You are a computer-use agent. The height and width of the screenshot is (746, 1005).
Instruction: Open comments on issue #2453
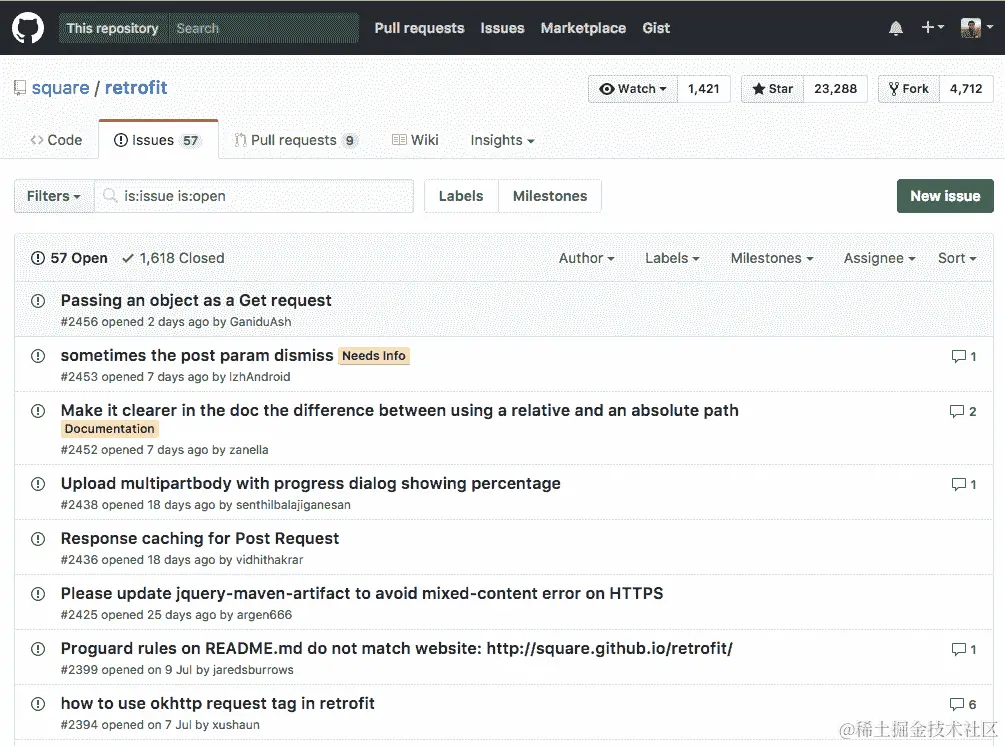[964, 356]
